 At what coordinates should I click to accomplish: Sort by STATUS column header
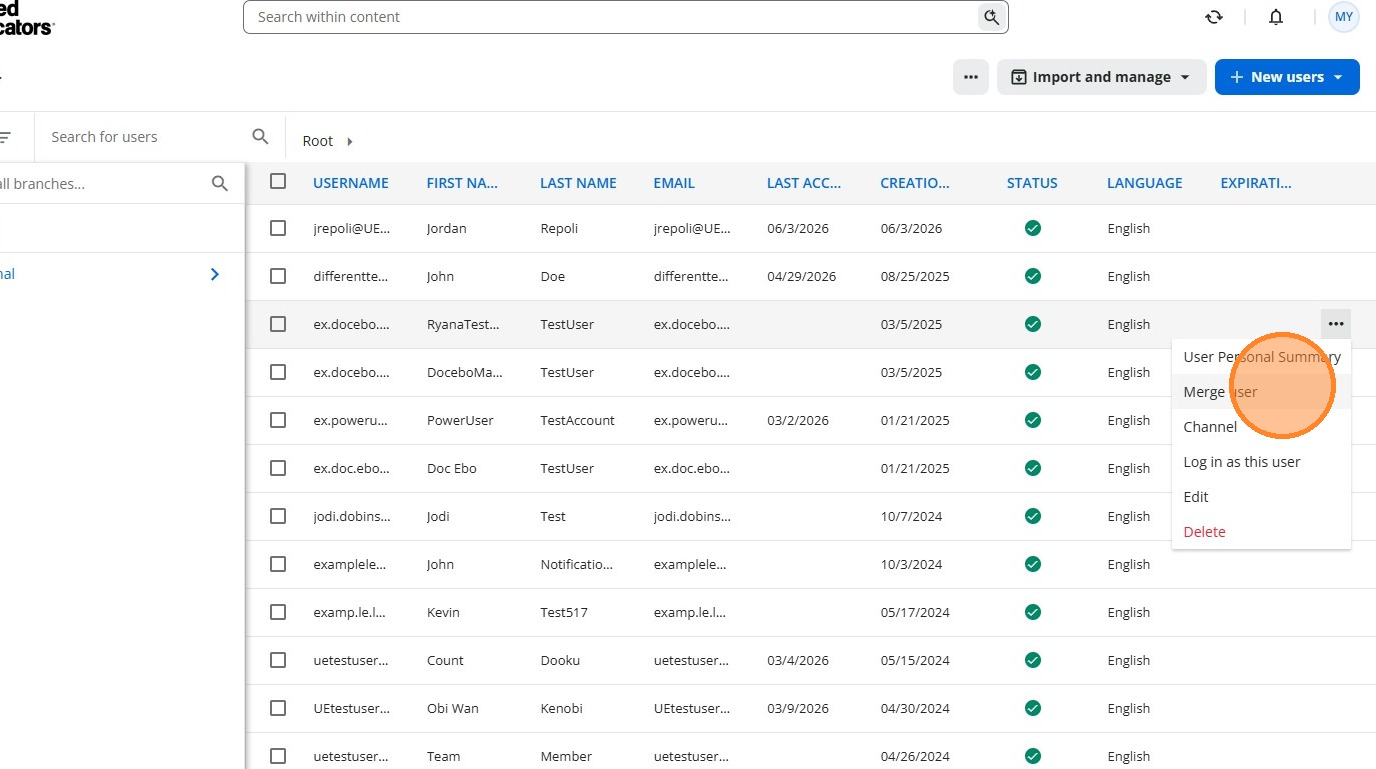click(x=1032, y=183)
